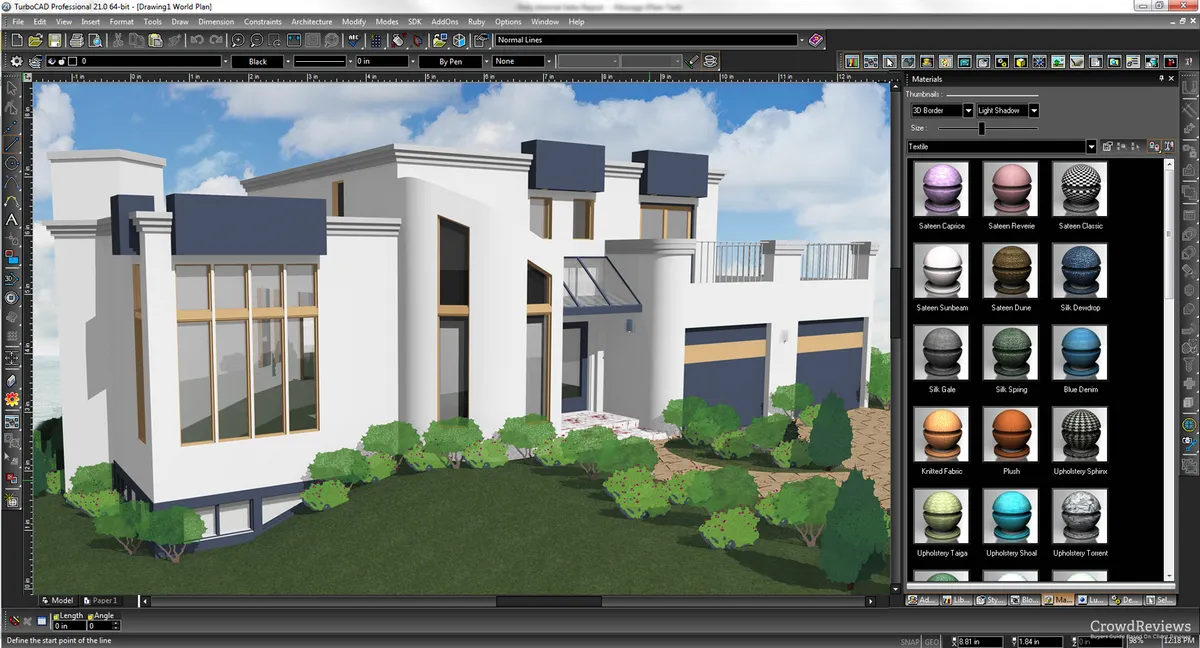Click the Undo arrow icon
This screenshot has height=648, width=1200.
point(196,40)
